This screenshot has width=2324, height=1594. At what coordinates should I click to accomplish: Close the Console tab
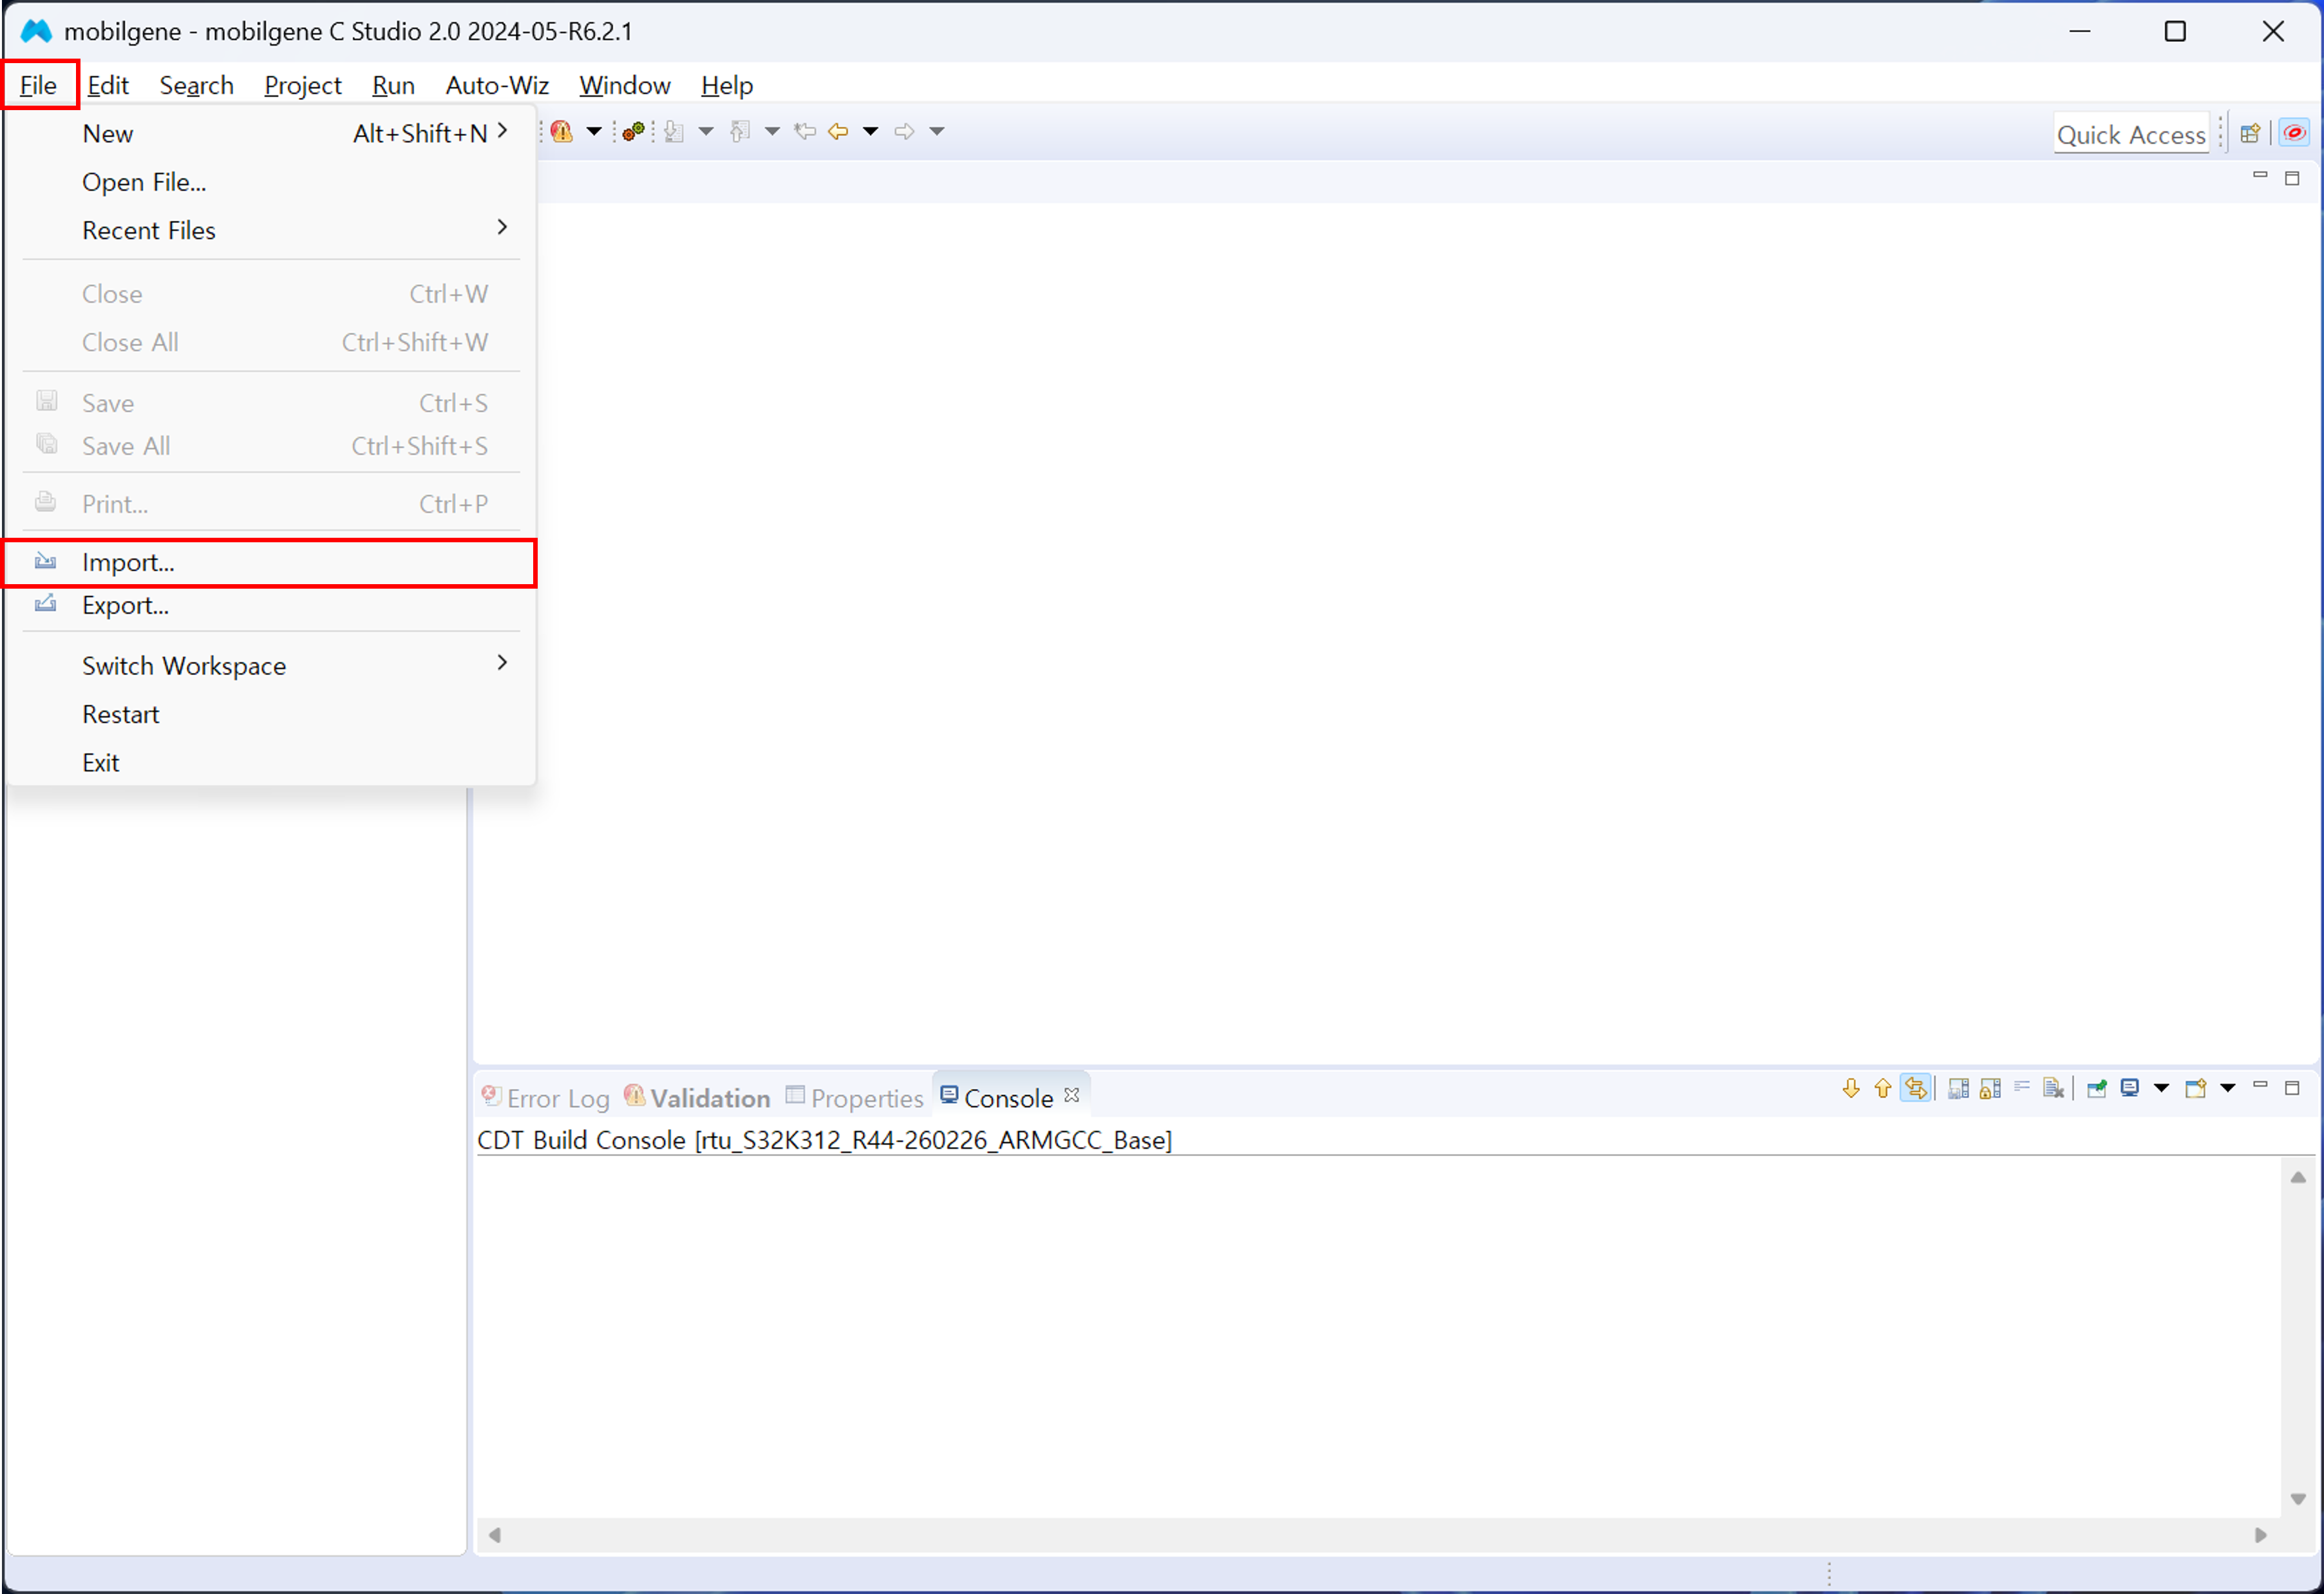pos(1072,1095)
